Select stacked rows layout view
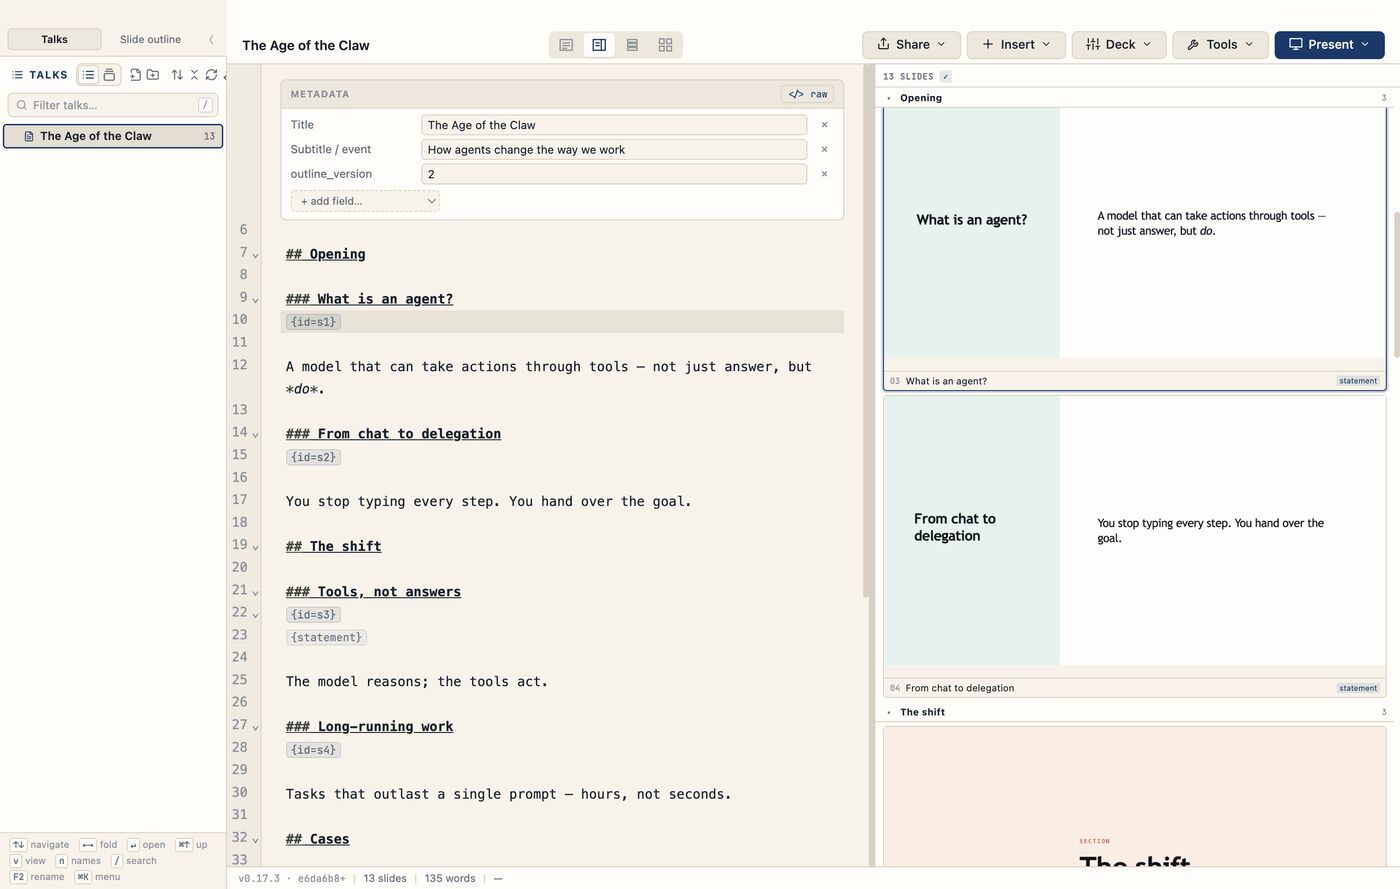This screenshot has width=1400, height=889. coord(632,45)
